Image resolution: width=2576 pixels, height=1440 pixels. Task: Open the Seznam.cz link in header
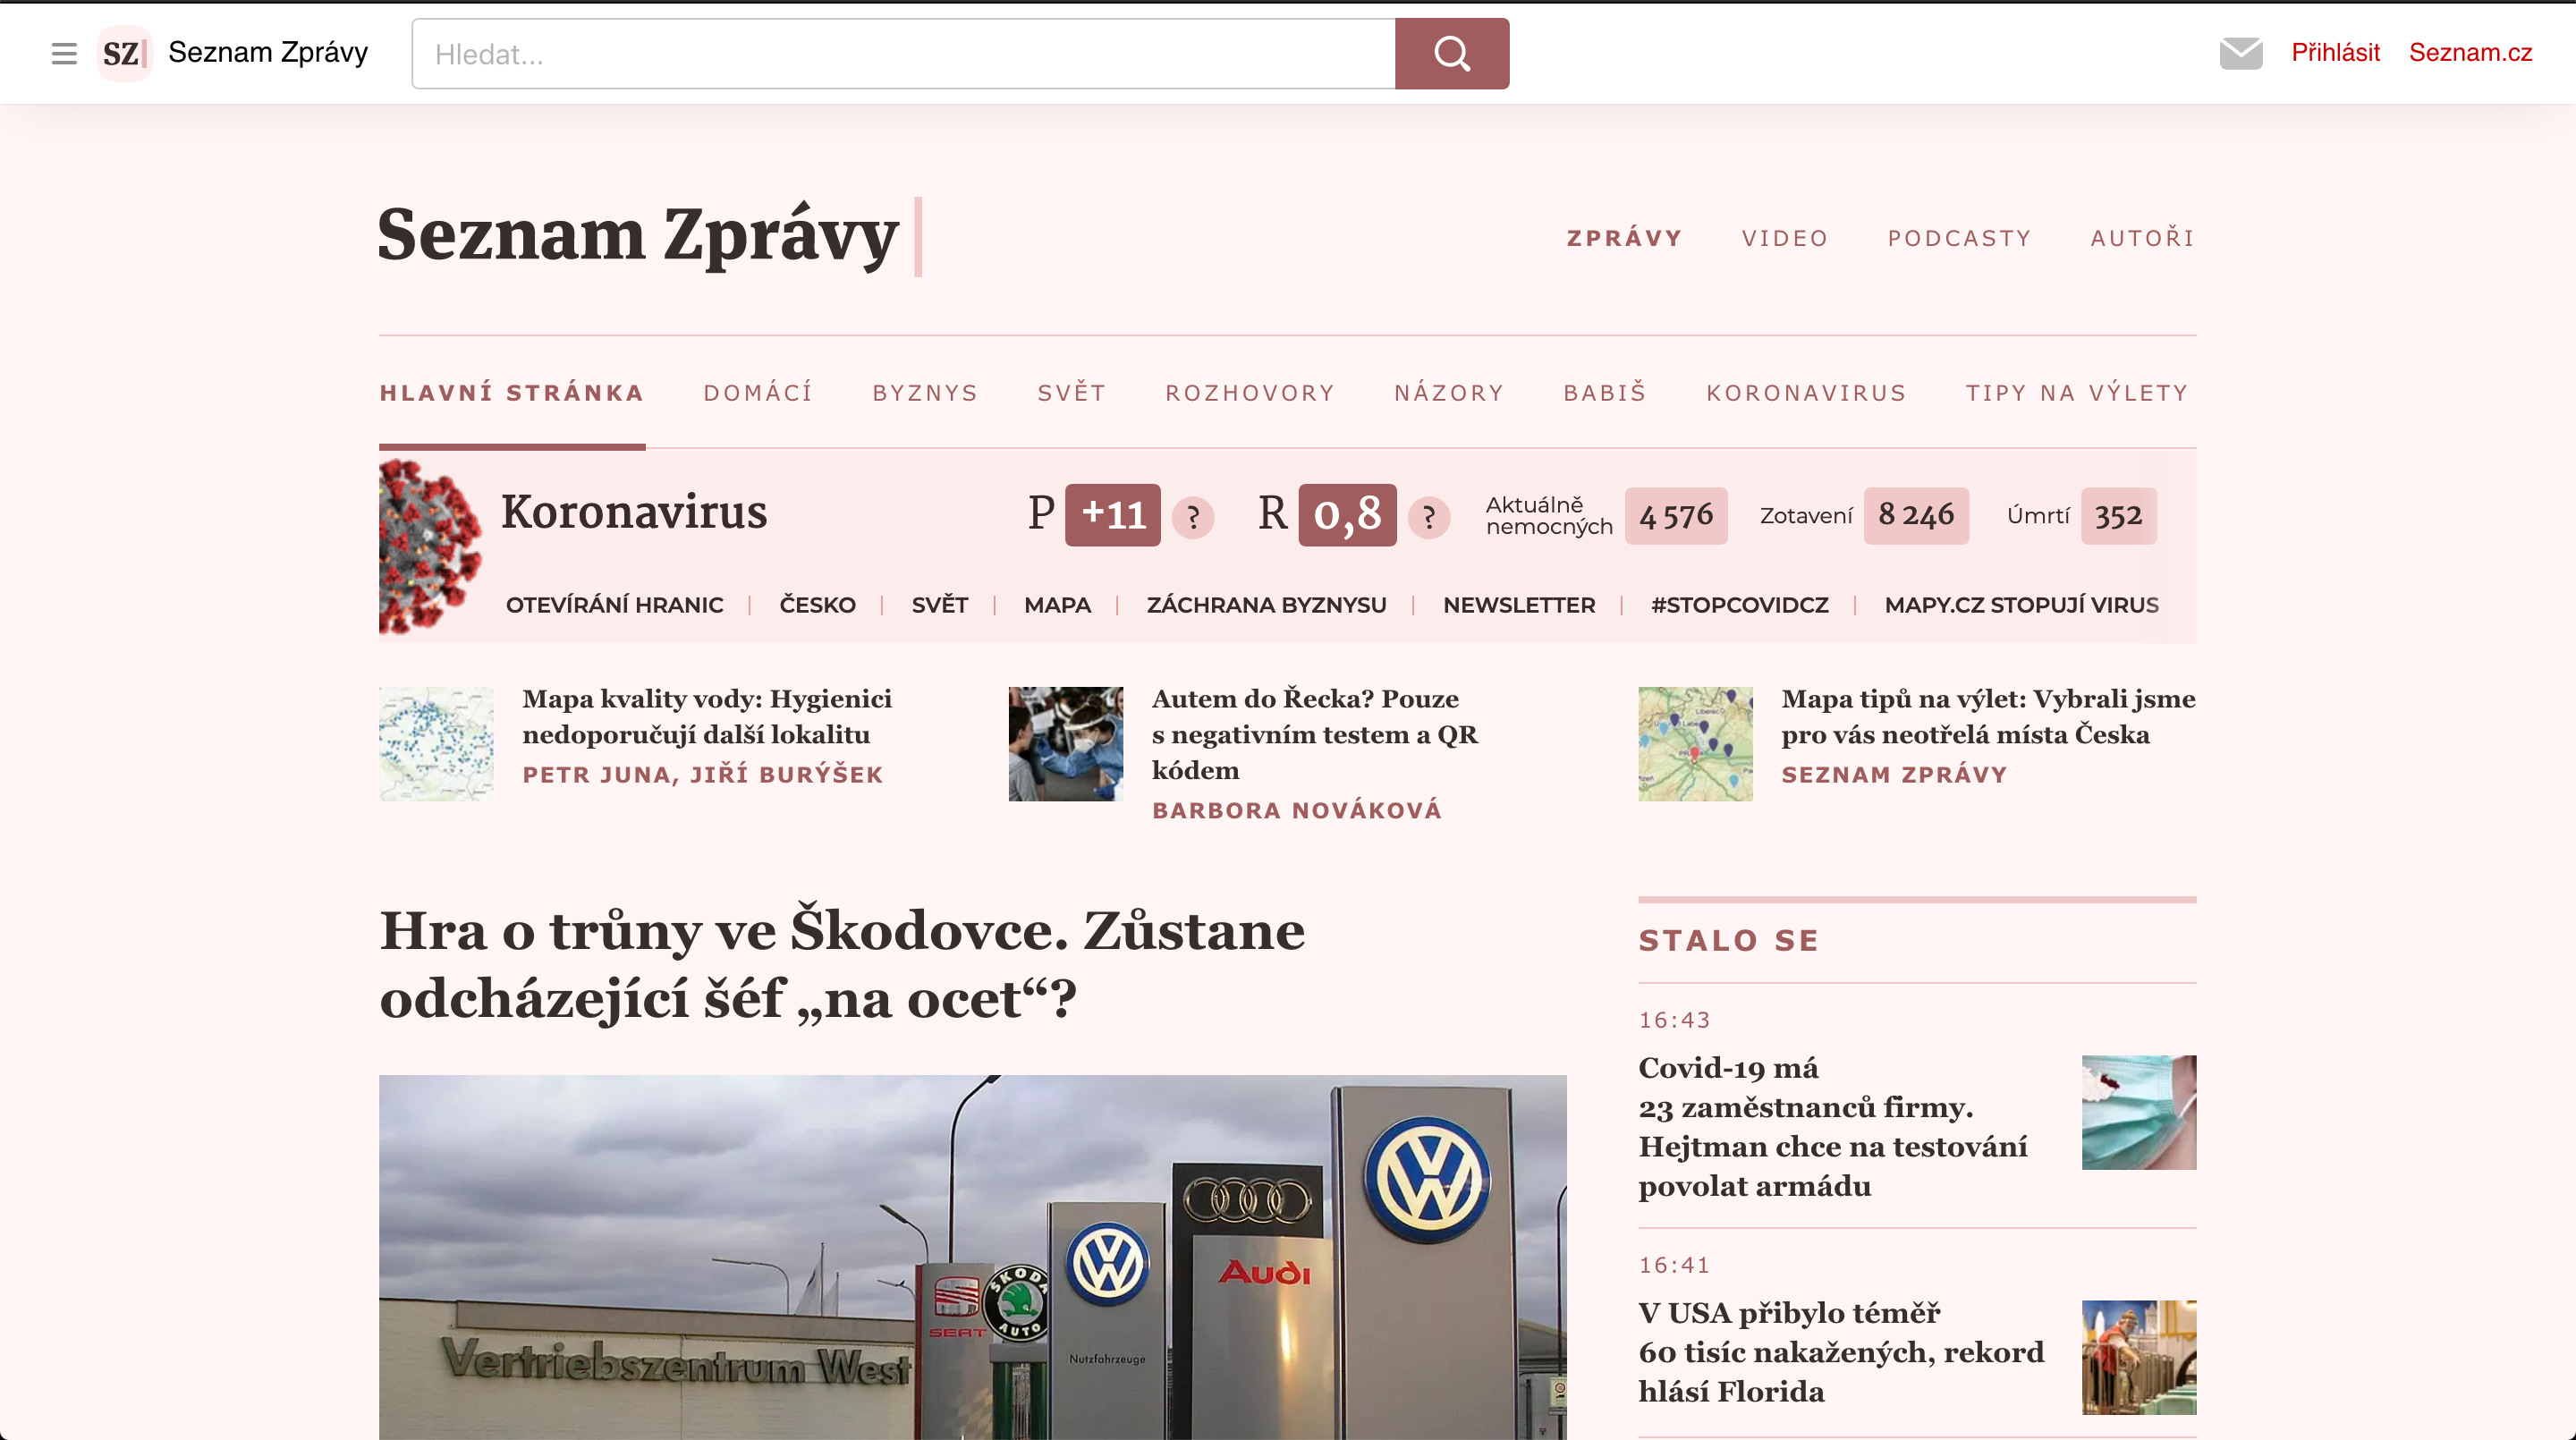(2470, 52)
